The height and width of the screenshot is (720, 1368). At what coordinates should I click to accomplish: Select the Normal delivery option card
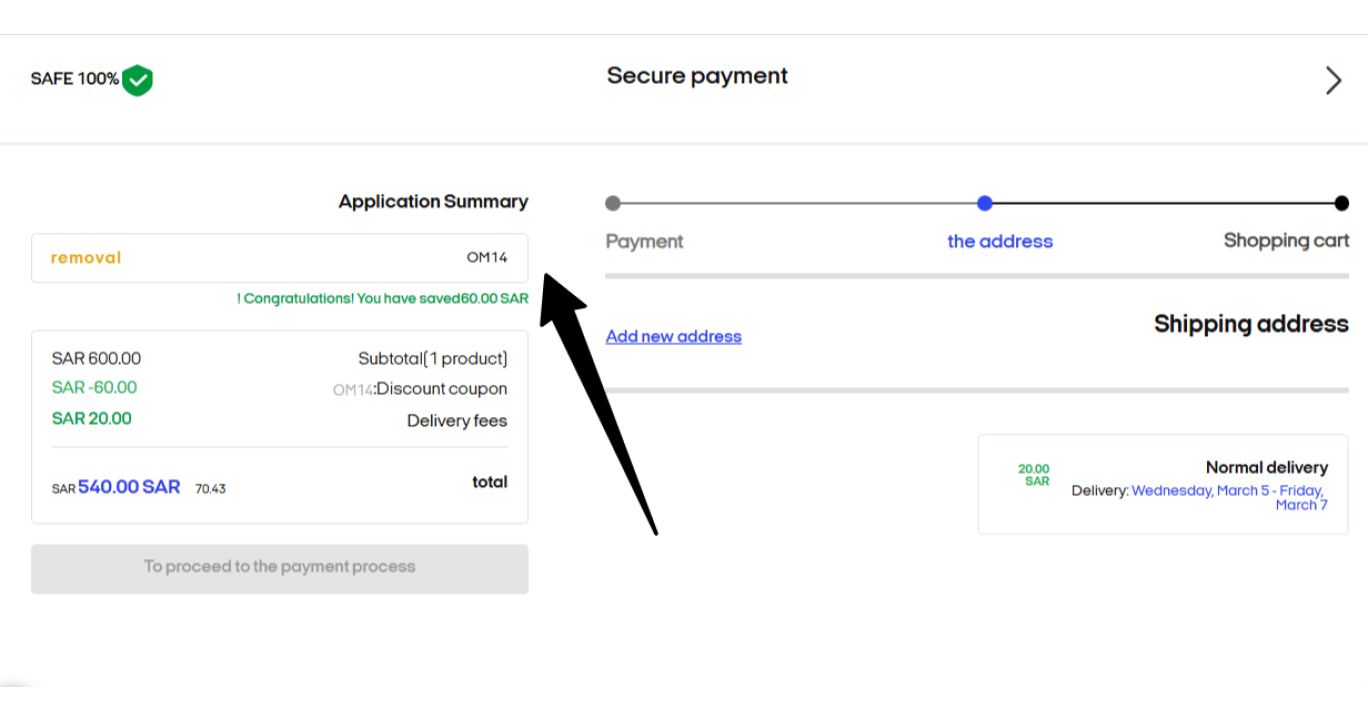point(1163,484)
